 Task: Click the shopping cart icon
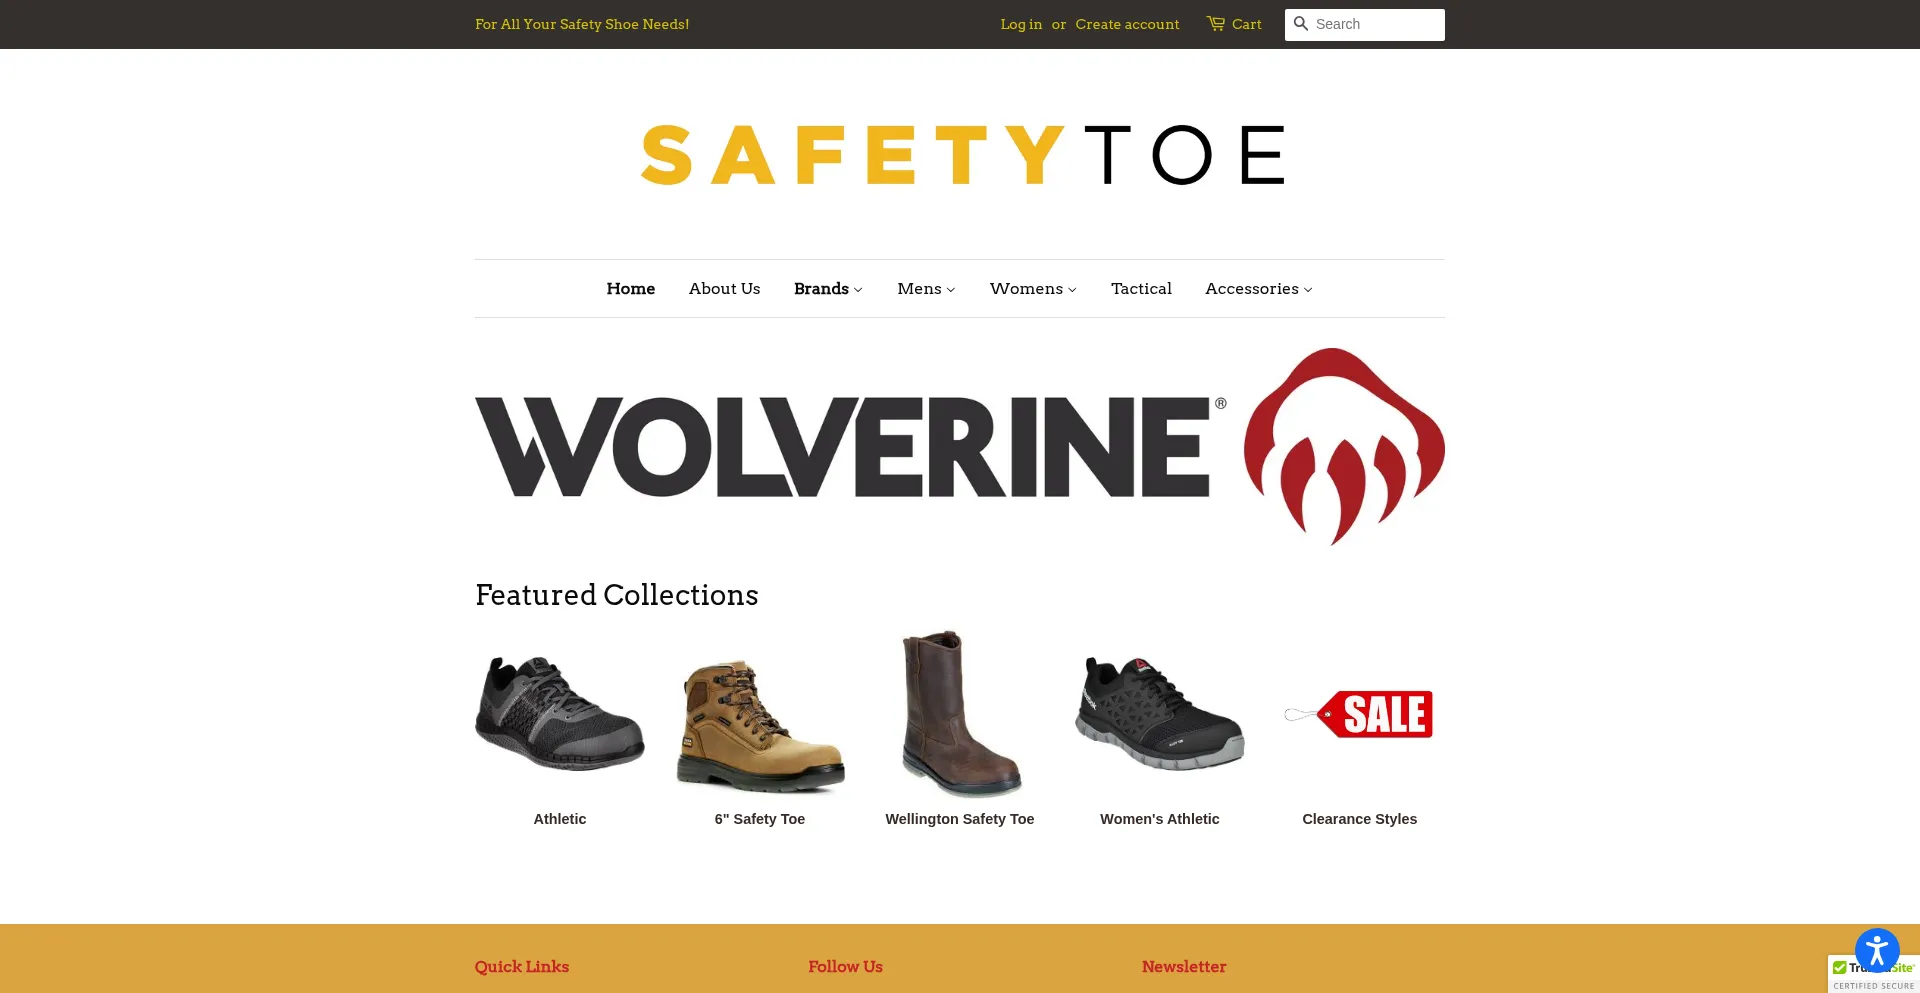click(x=1215, y=23)
